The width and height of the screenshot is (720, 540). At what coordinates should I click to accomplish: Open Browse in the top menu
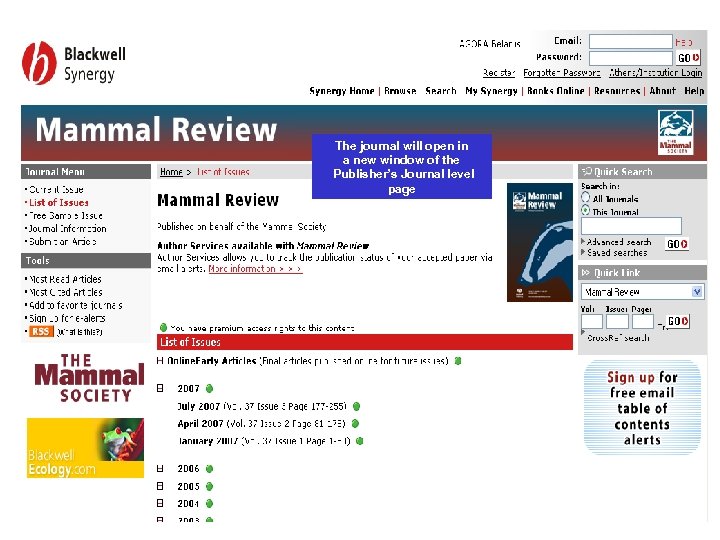coord(400,91)
